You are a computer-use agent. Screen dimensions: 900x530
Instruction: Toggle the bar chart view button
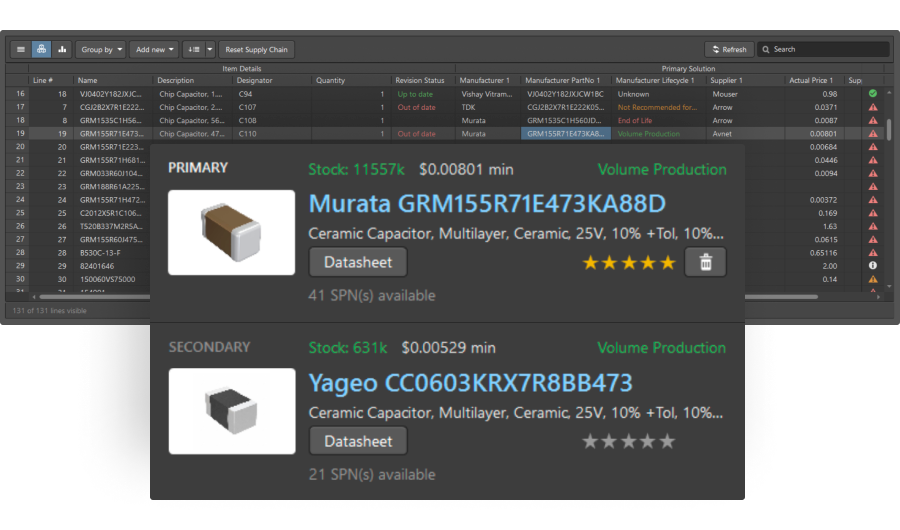point(62,49)
